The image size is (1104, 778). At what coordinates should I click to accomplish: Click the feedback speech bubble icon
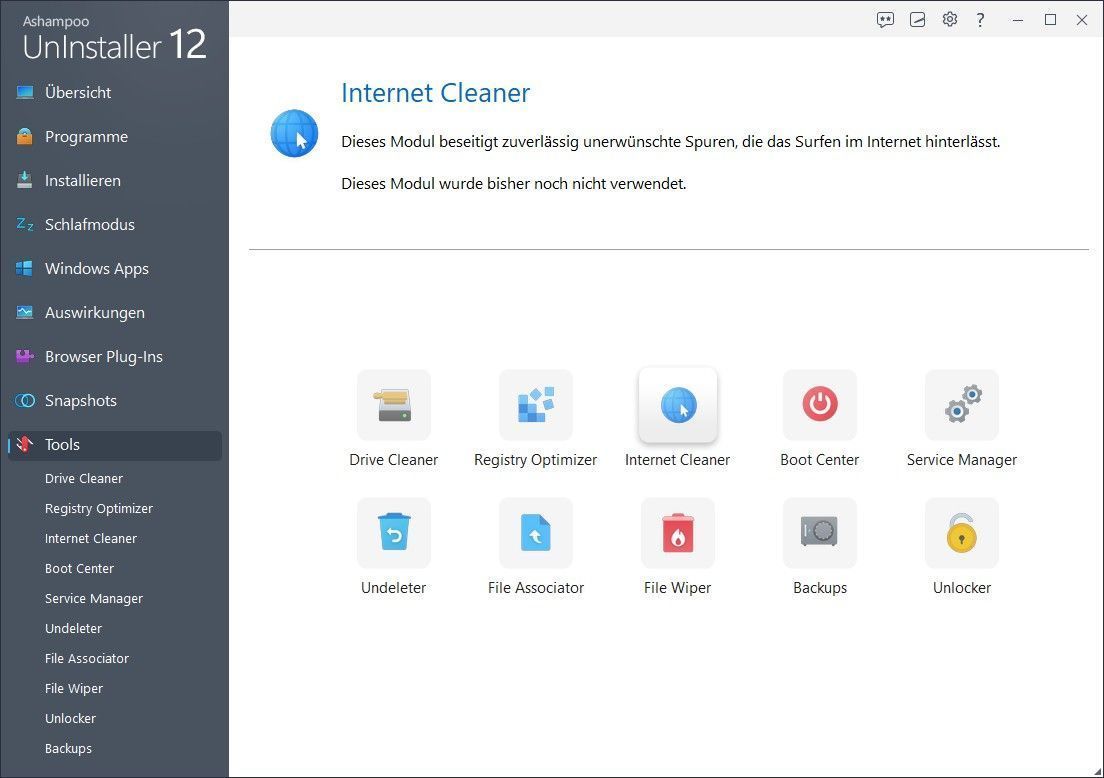click(885, 19)
